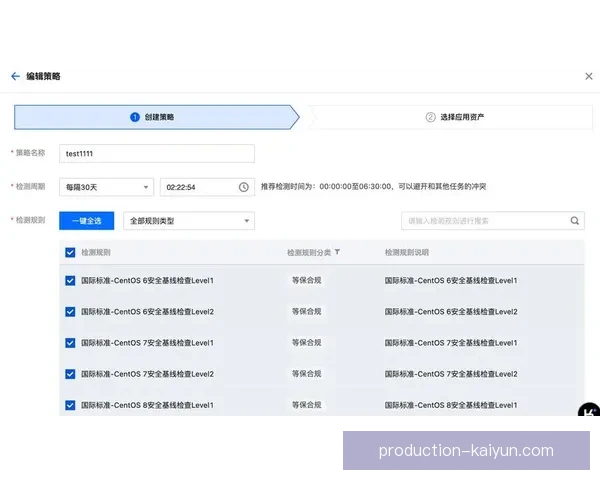This screenshot has height=480, width=600.
Task: Uncheck 国际标准-CentOS 7安全基线检查Level2
Action: pyautogui.click(x=70, y=374)
